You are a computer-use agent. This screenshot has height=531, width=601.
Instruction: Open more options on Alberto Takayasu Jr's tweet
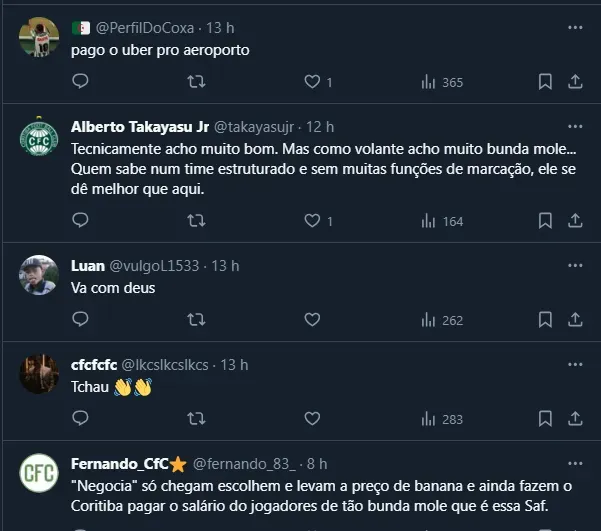pos(574,126)
